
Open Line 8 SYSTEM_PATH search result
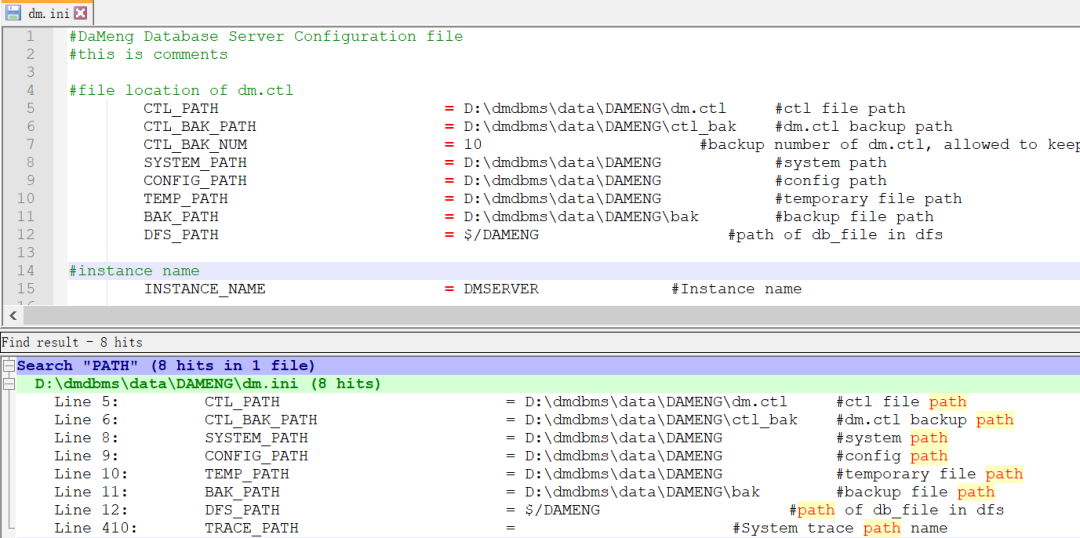[x=256, y=438]
